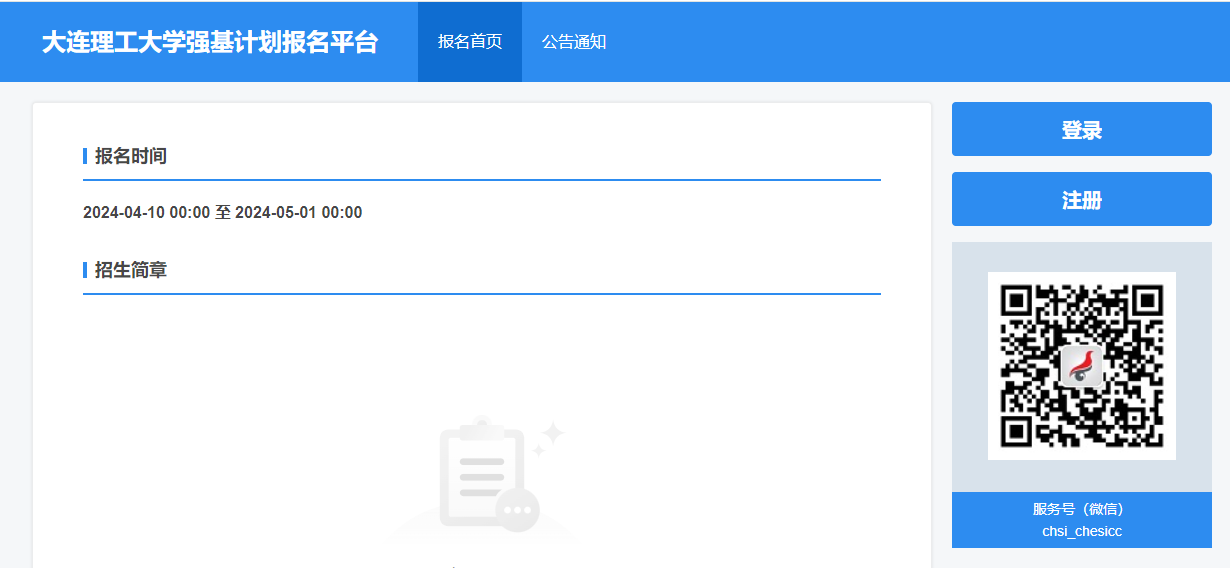The height and width of the screenshot is (568, 1230).
Task: Switch to 公告通知 tab
Action: point(574,42)
